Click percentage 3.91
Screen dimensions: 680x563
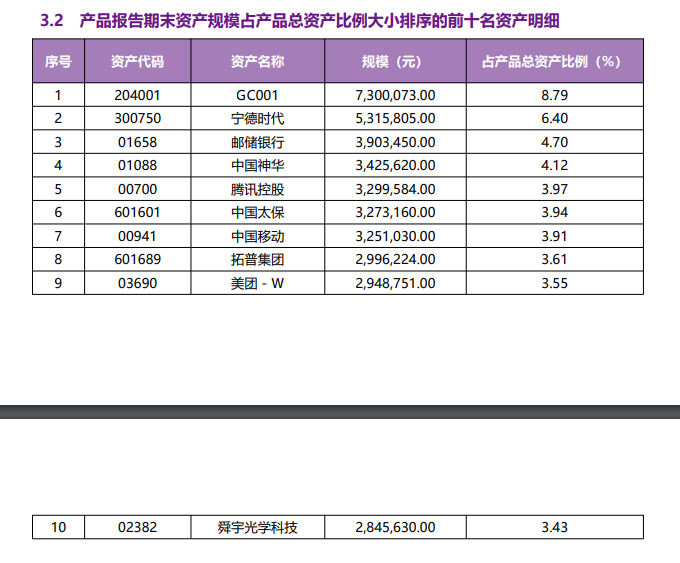point(554,236)
